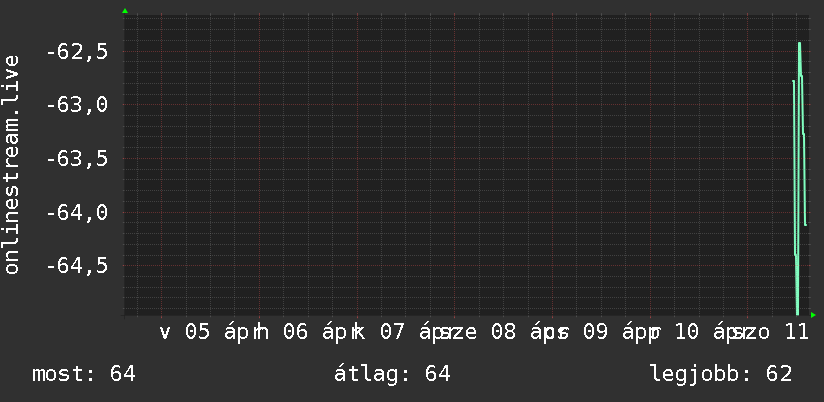Select the "átlag: 64" average label
The height and width of the screenshot is (402, 824).
[392, 374]
